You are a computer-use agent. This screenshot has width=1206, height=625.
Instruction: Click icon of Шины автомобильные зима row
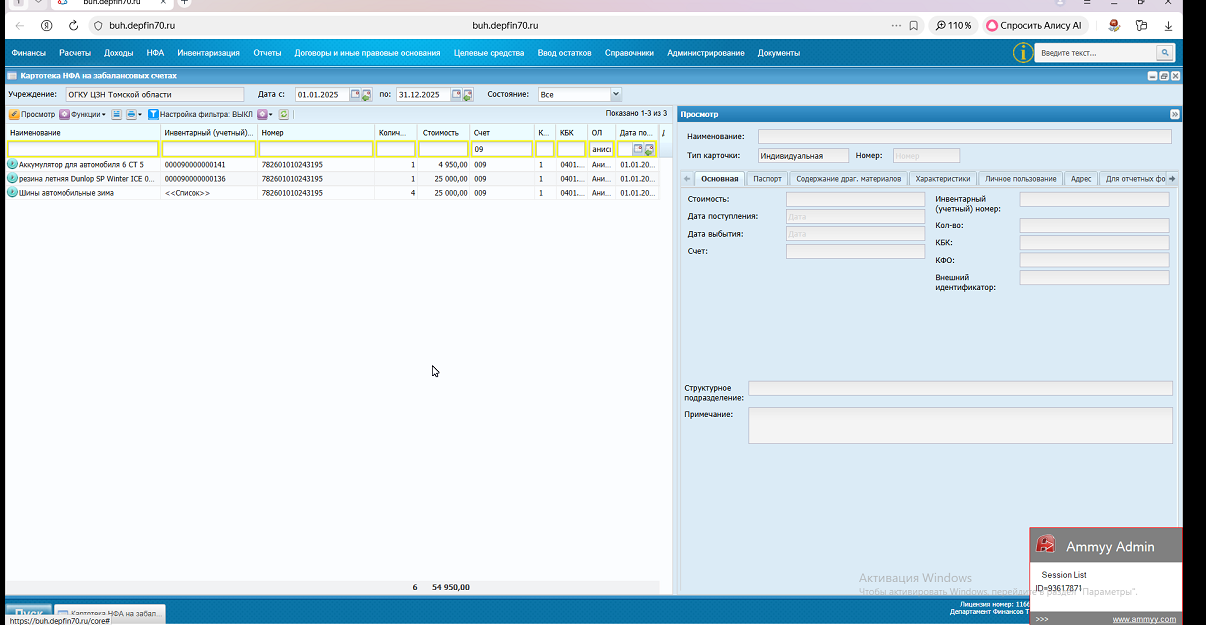coord(12,192)
